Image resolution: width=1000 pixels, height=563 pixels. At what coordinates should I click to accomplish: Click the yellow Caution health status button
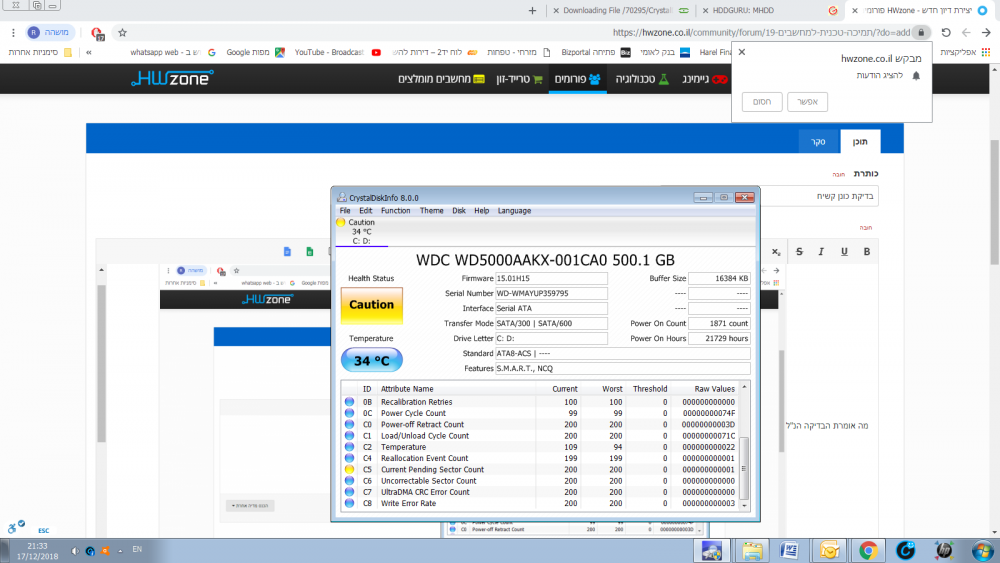[x=372, y=305]
